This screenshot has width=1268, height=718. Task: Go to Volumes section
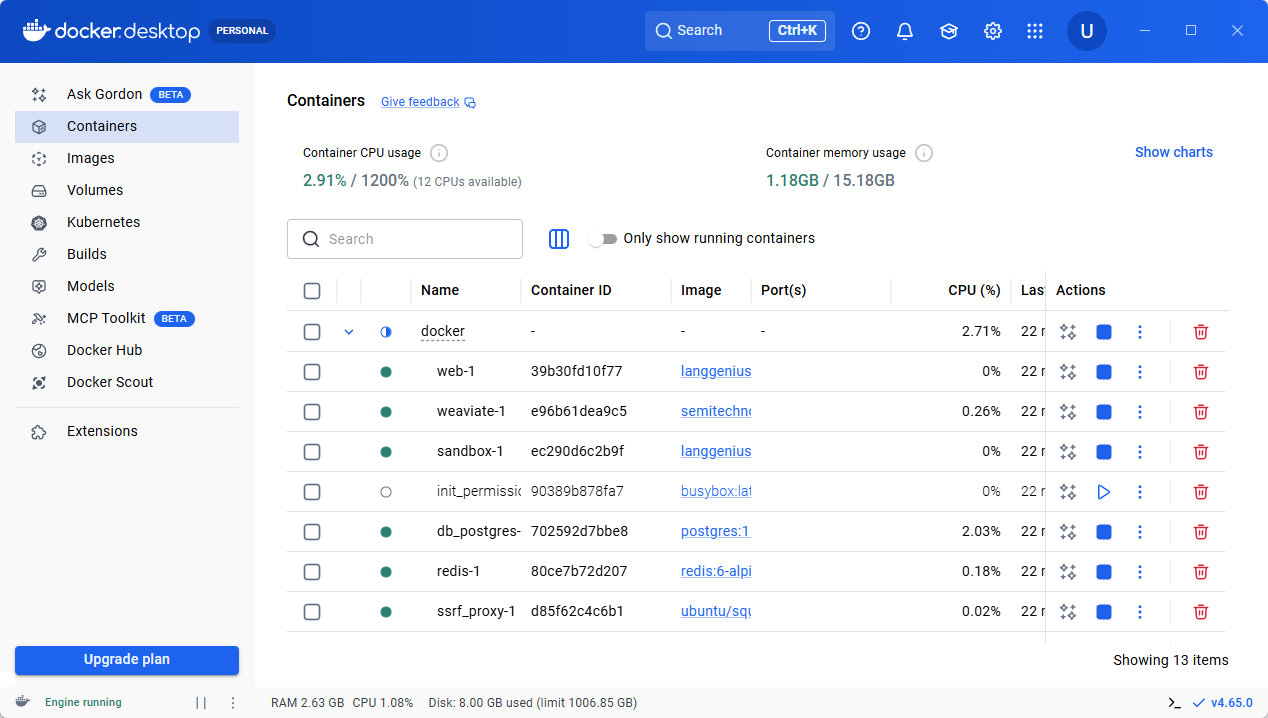(x=127, y=190)
